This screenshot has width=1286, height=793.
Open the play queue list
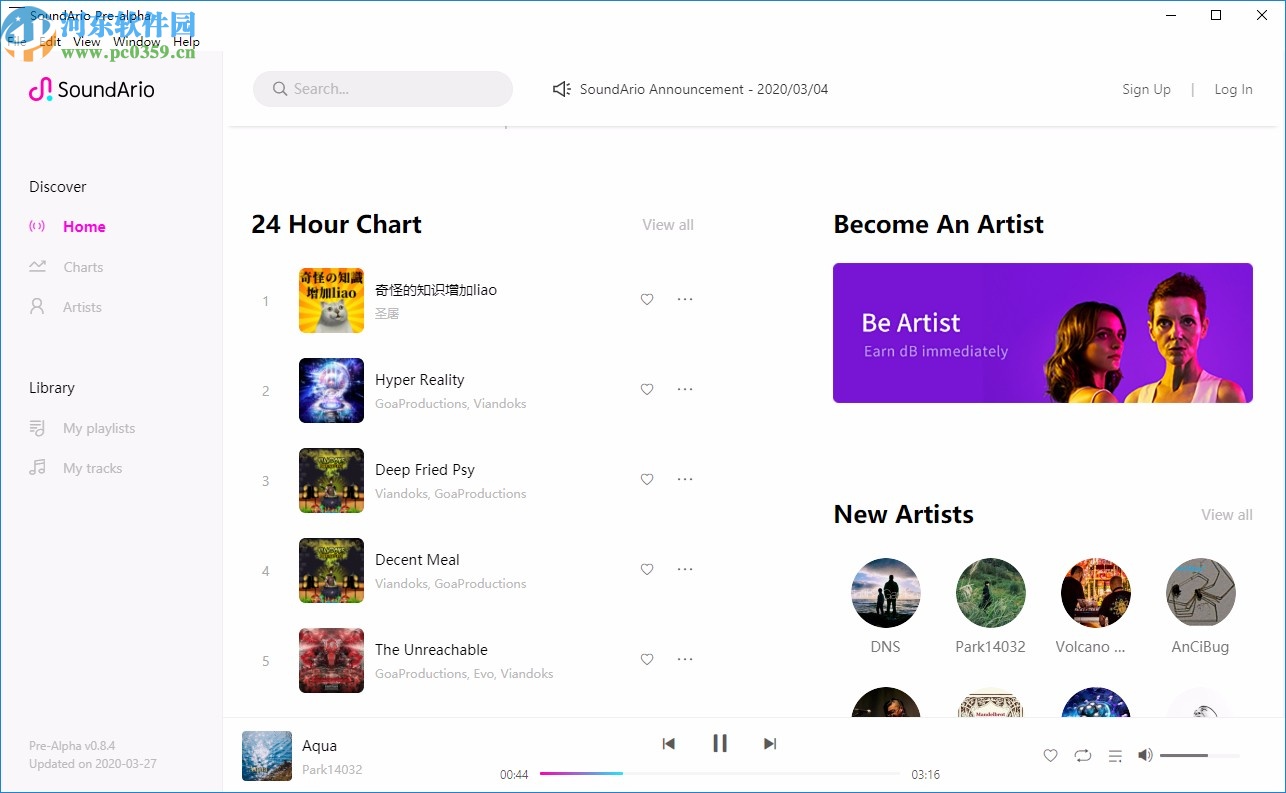point(1115,756)
